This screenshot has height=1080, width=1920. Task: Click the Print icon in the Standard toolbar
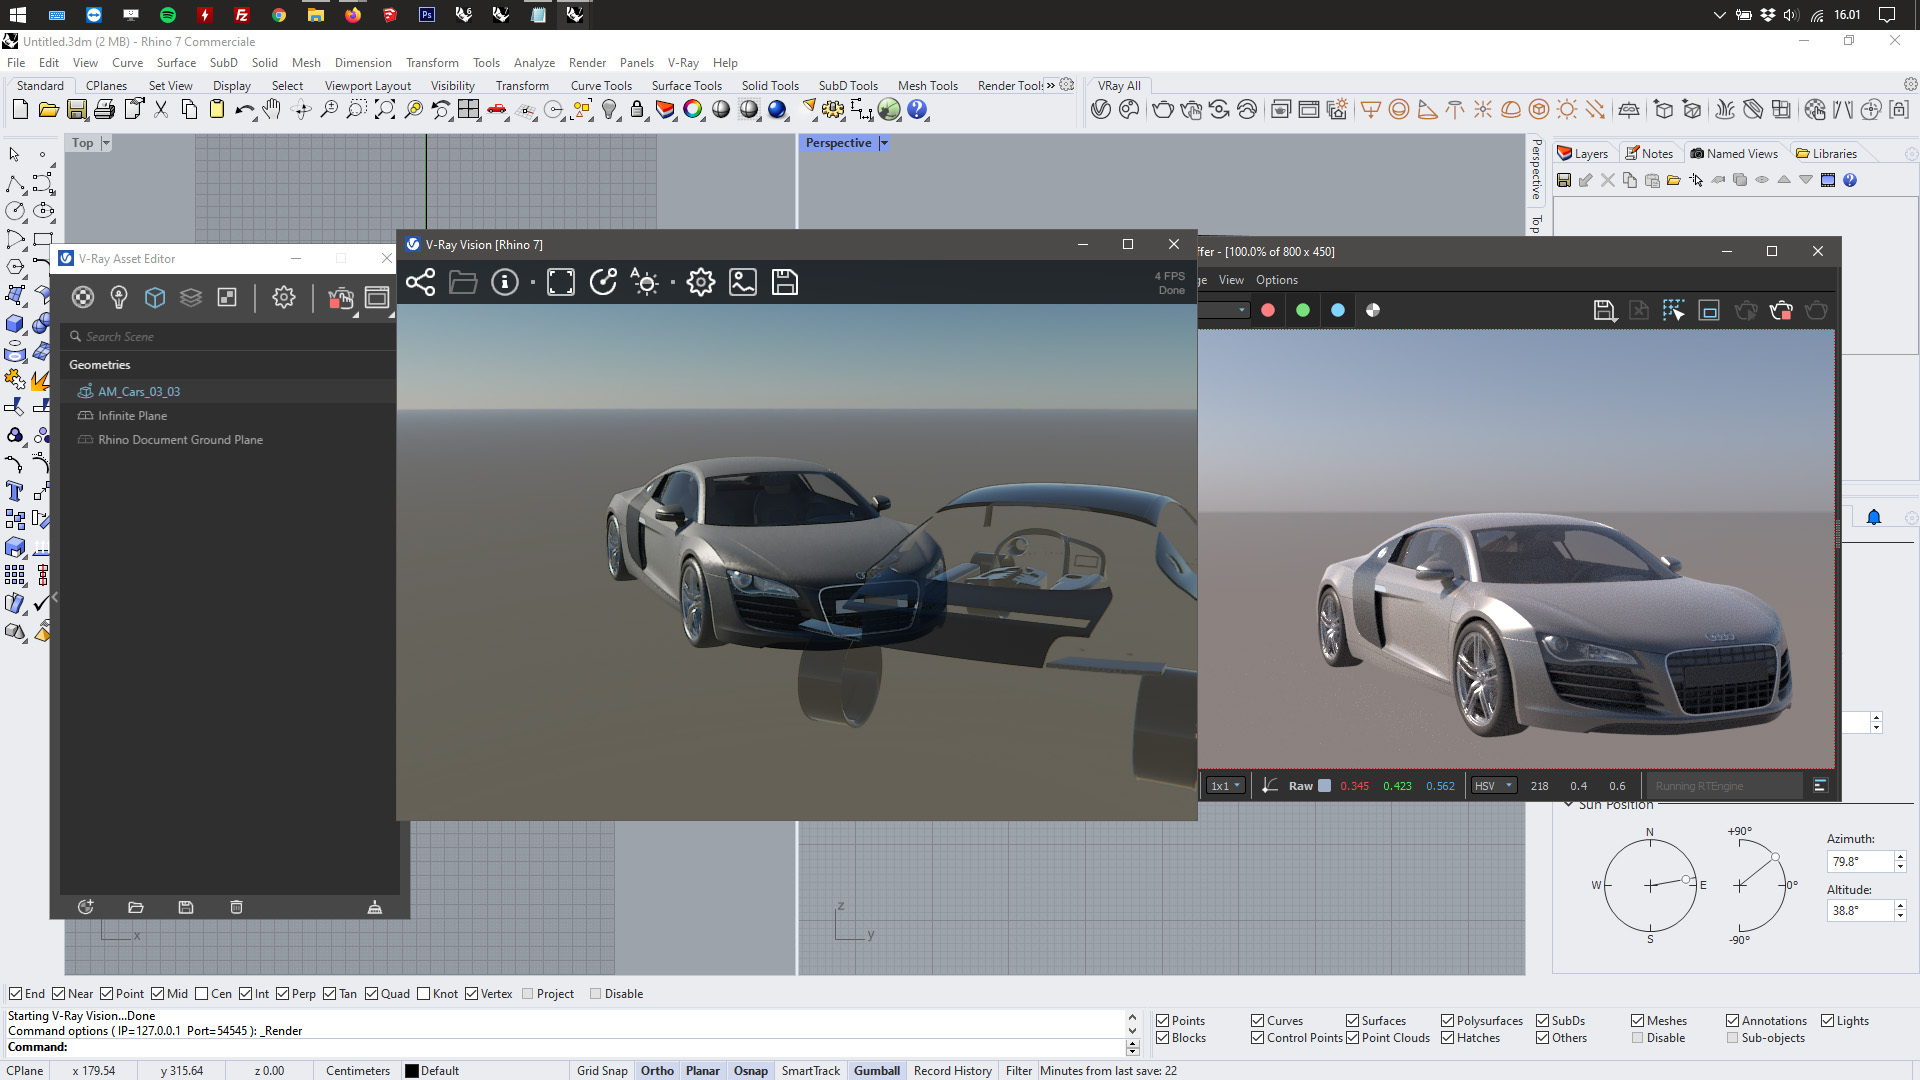tap(105, 110)
